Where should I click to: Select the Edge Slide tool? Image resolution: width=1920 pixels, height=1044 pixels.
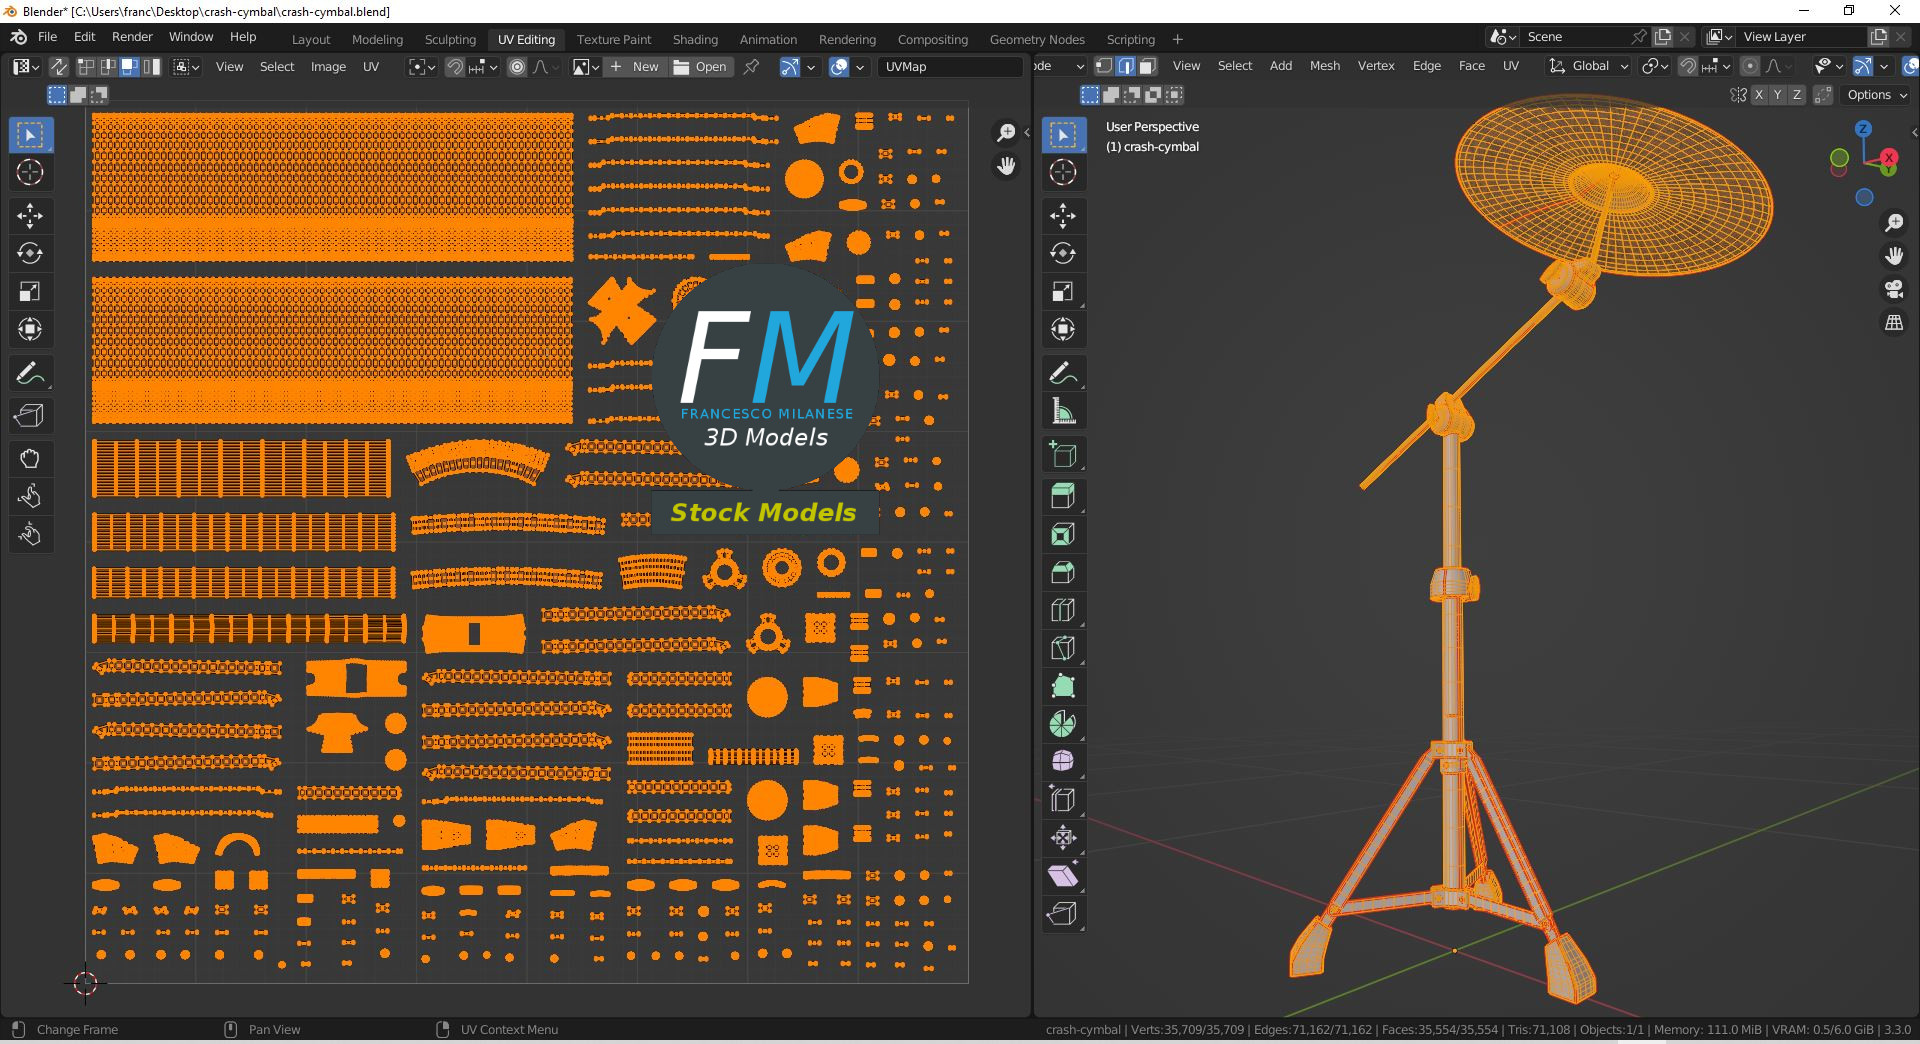pos(1063,800)
